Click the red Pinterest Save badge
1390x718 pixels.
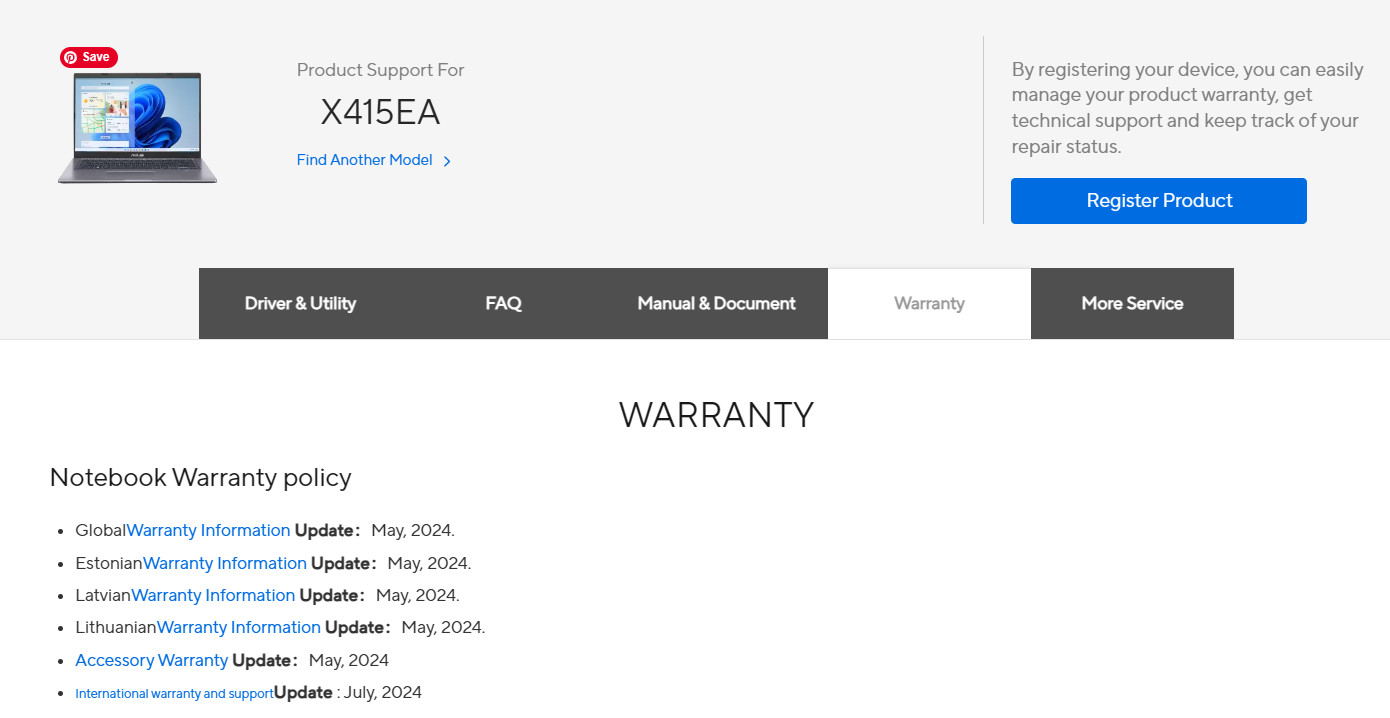pyautogui.click(x=89, y=57)
